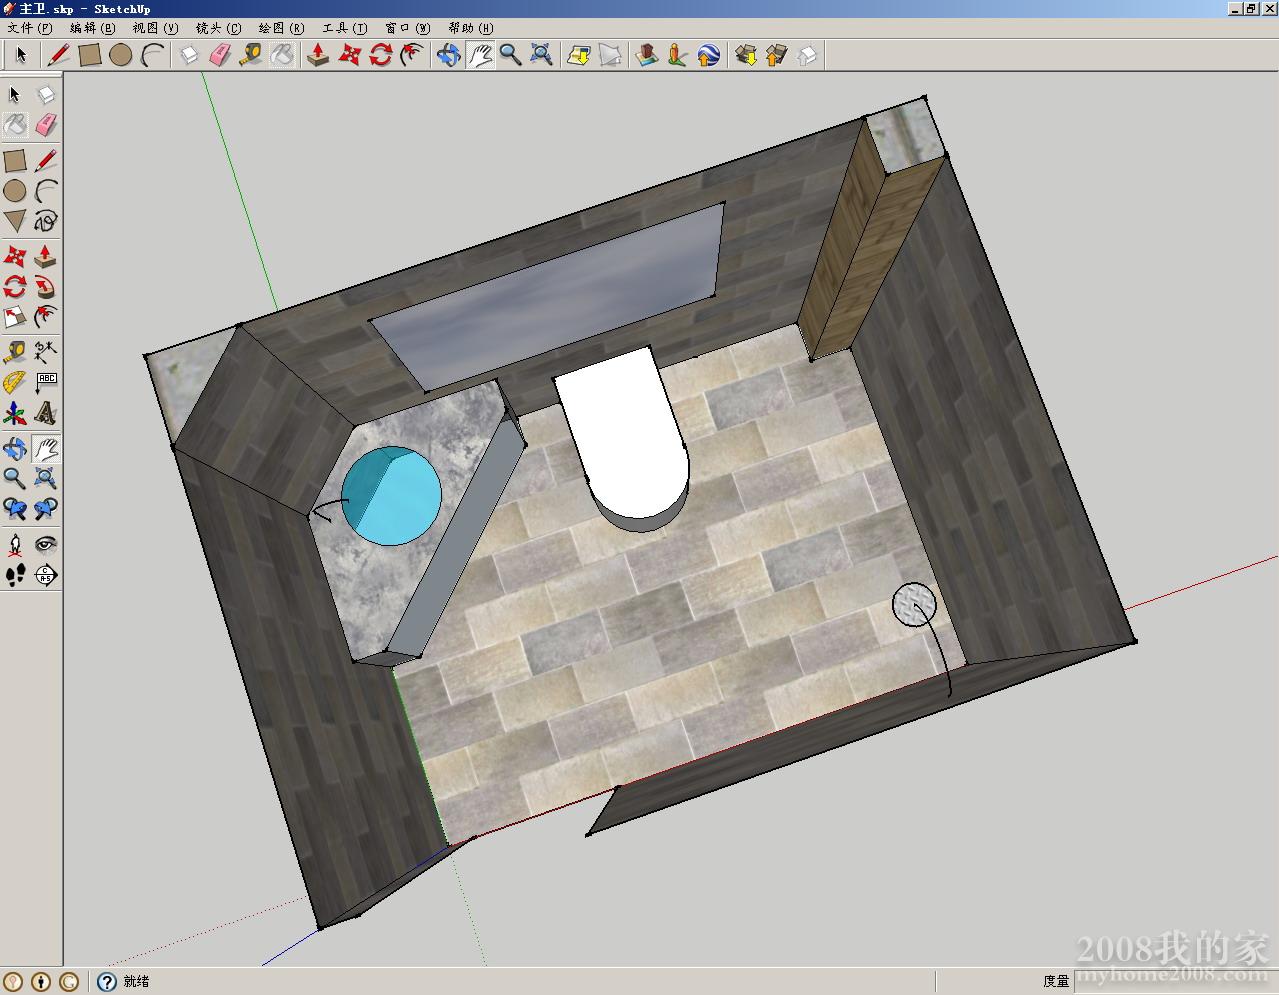Activate the Freehand drawing tool
Image resolution: width=1279 pixels, height=995 pixels.
pos(46,220)
